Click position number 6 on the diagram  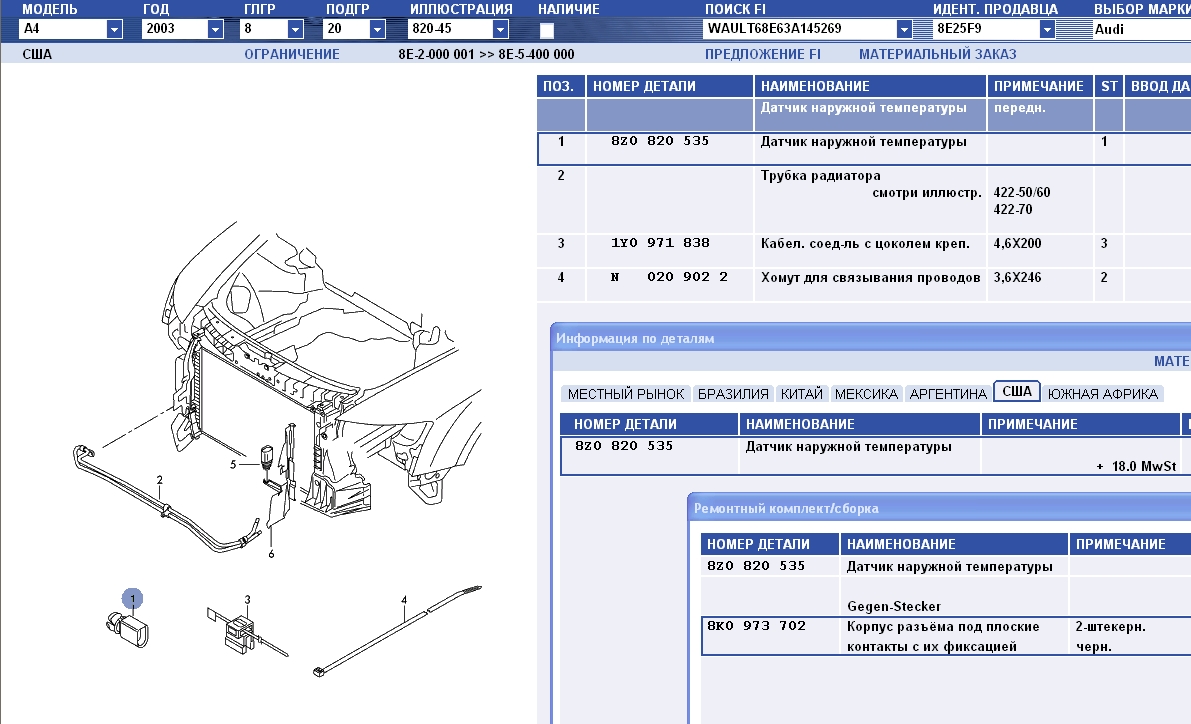tap(271, 554)
